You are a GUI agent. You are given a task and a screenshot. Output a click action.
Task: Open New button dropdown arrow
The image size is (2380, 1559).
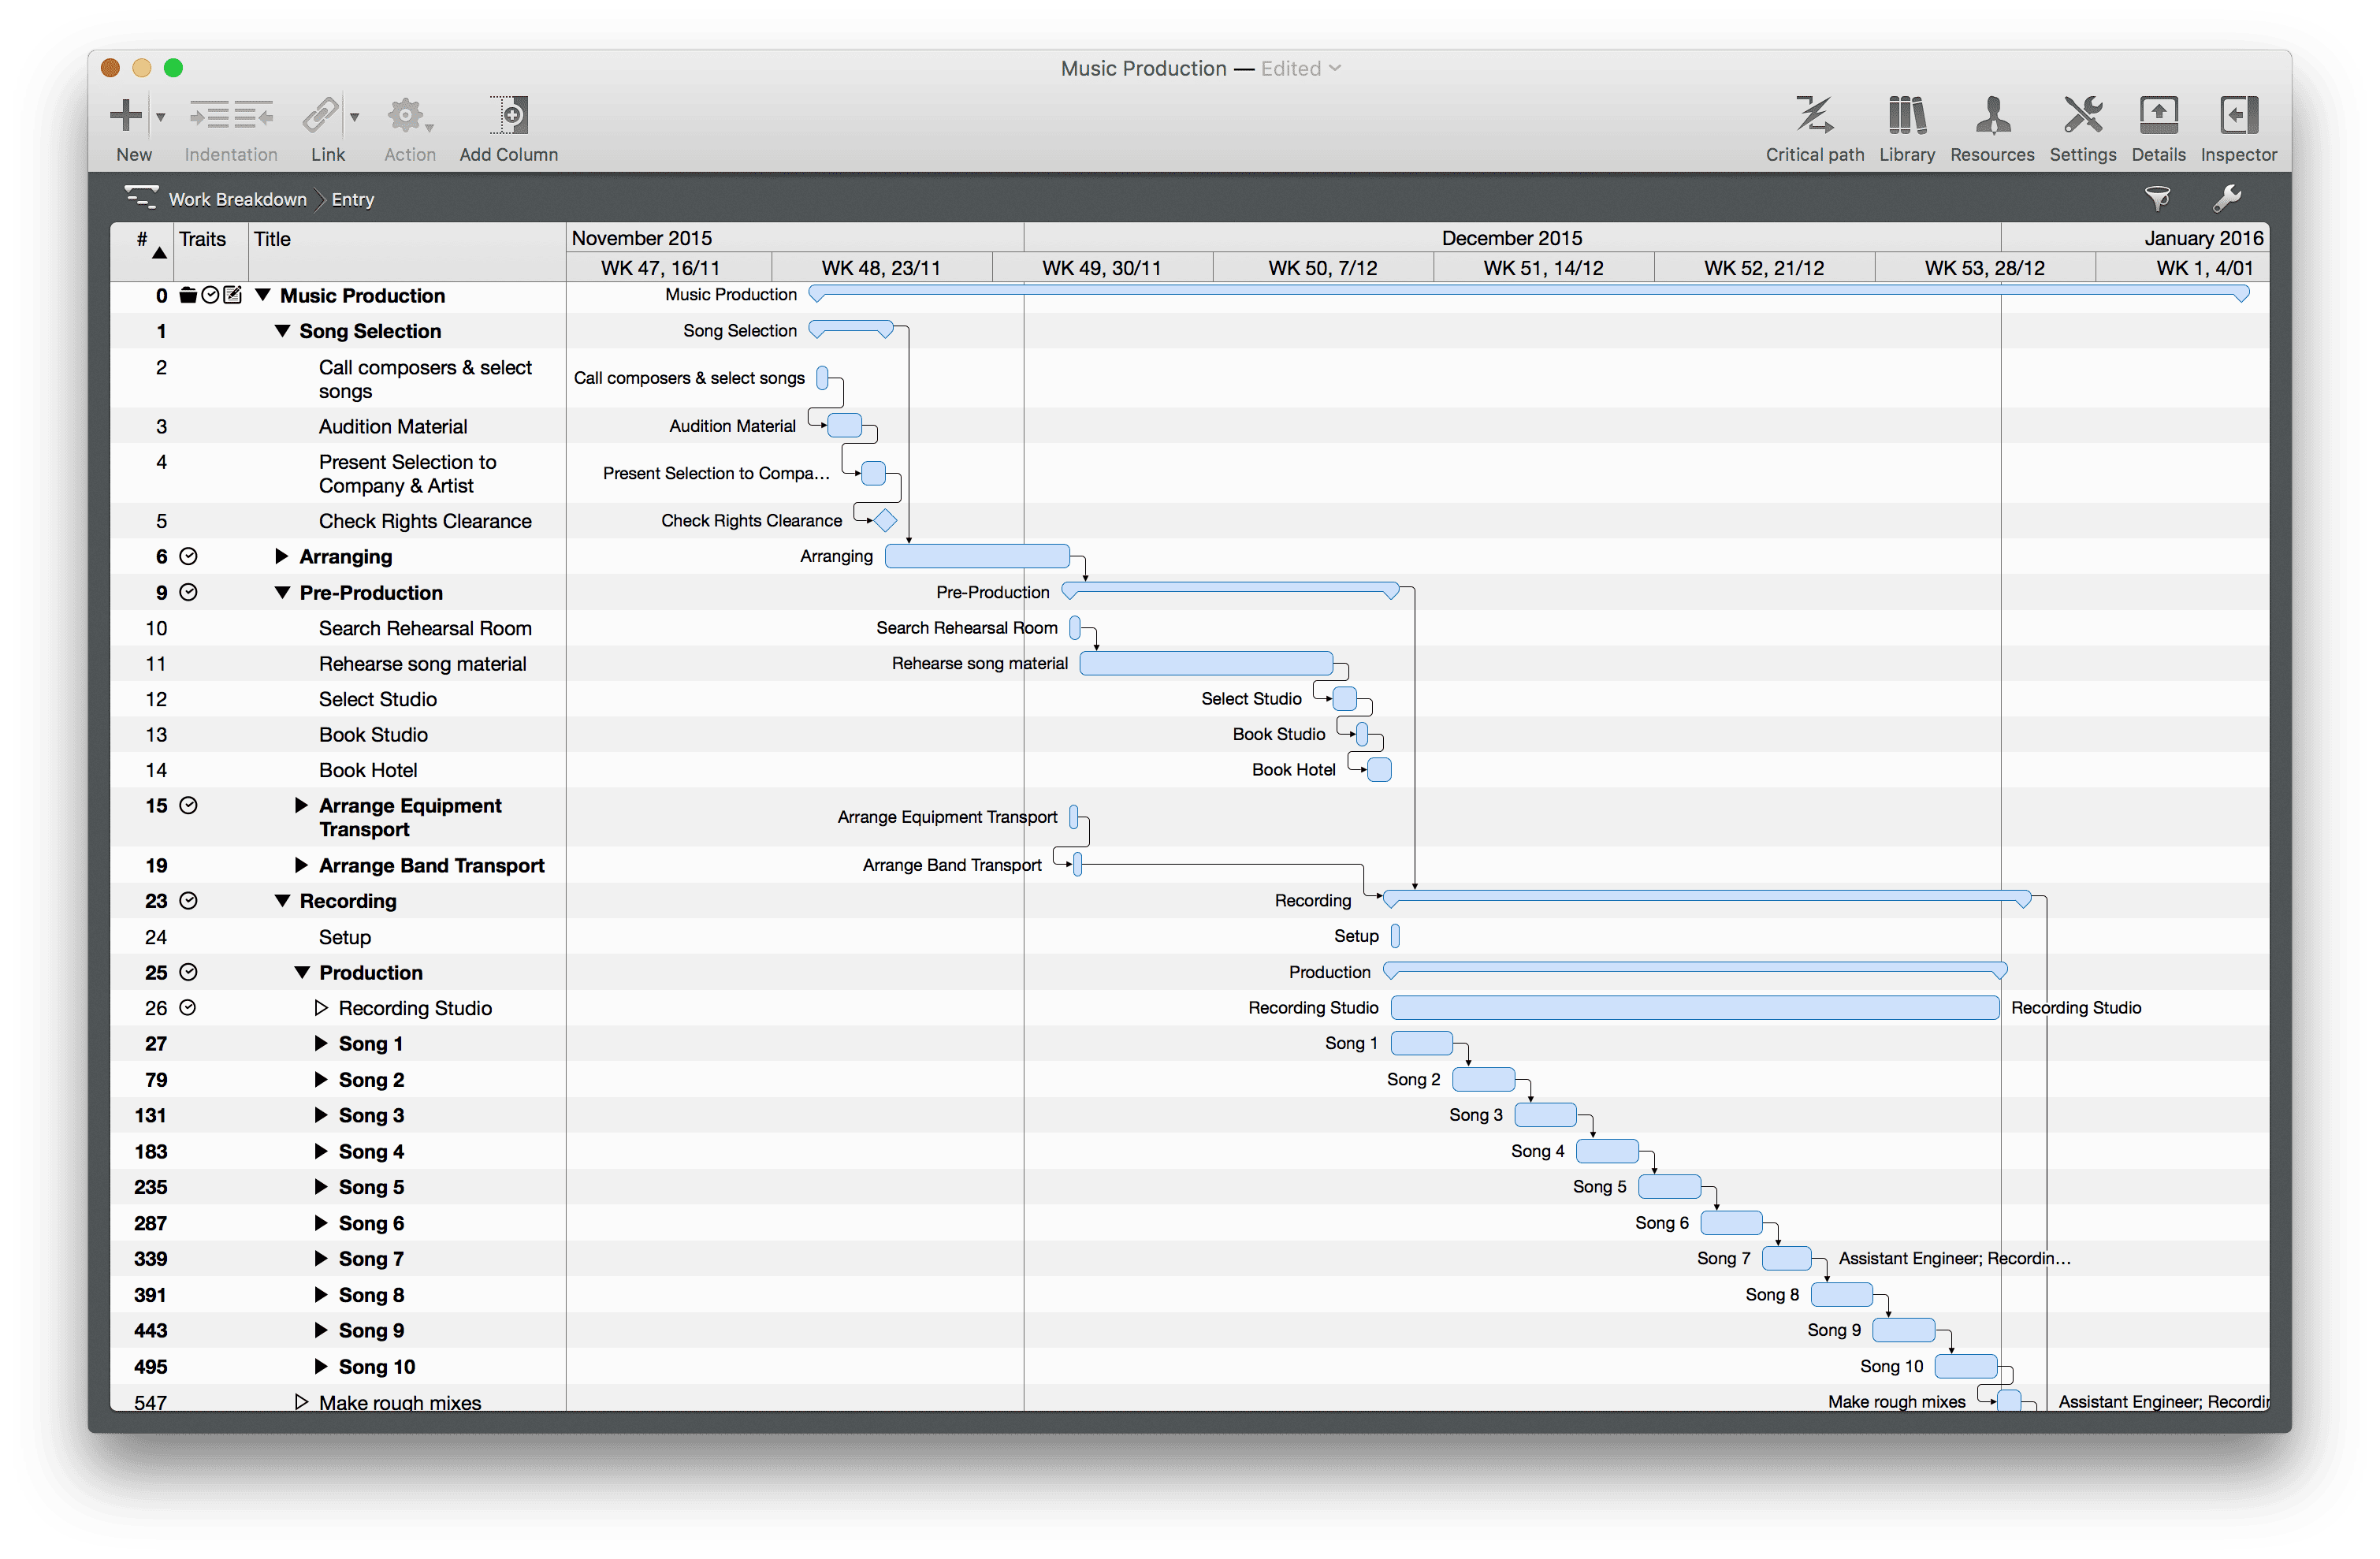tap(161, 117)
